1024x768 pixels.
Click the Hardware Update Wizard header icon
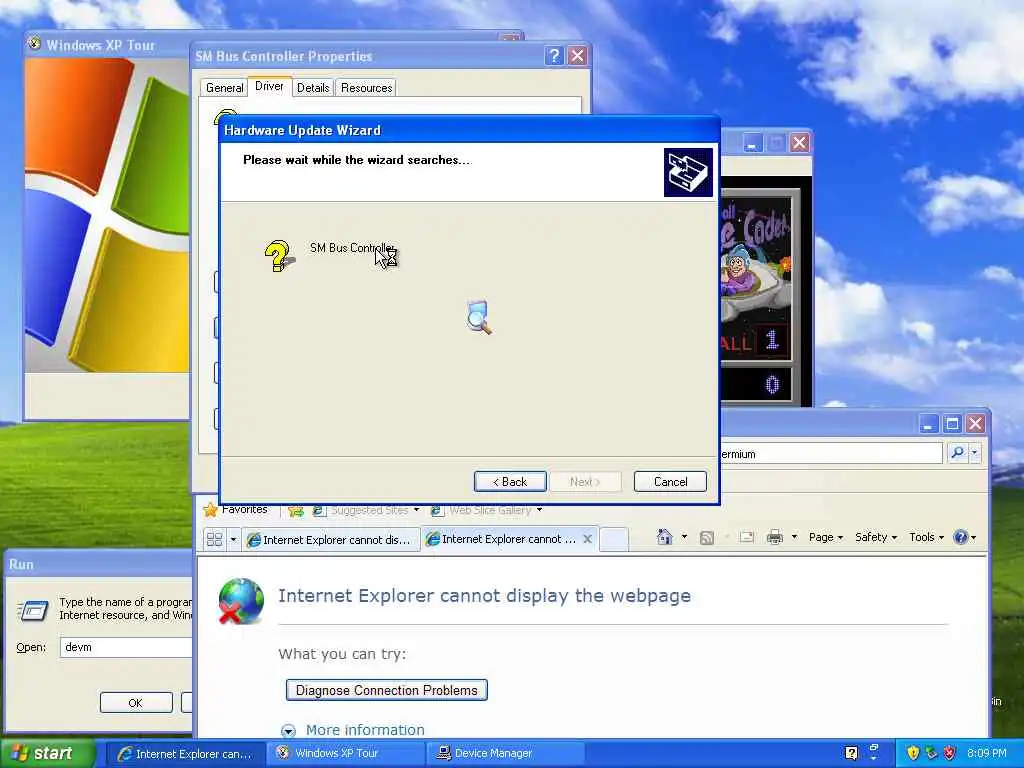pyautogui.click(x=688, y=172)
